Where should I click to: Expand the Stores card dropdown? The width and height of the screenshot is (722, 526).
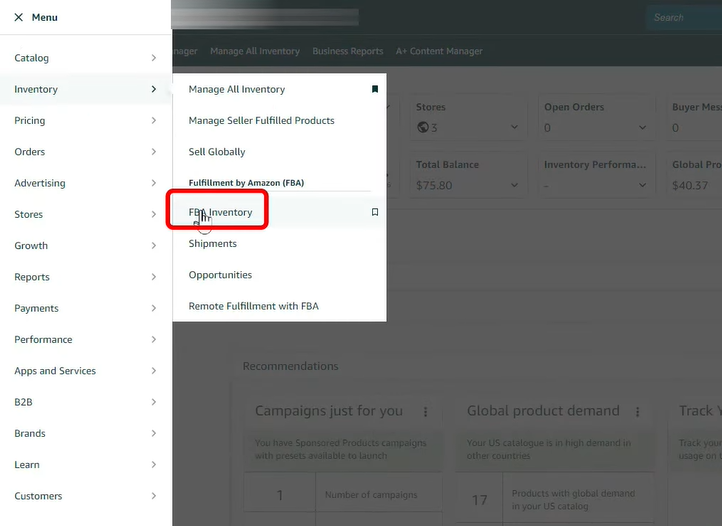click(514, 127)
